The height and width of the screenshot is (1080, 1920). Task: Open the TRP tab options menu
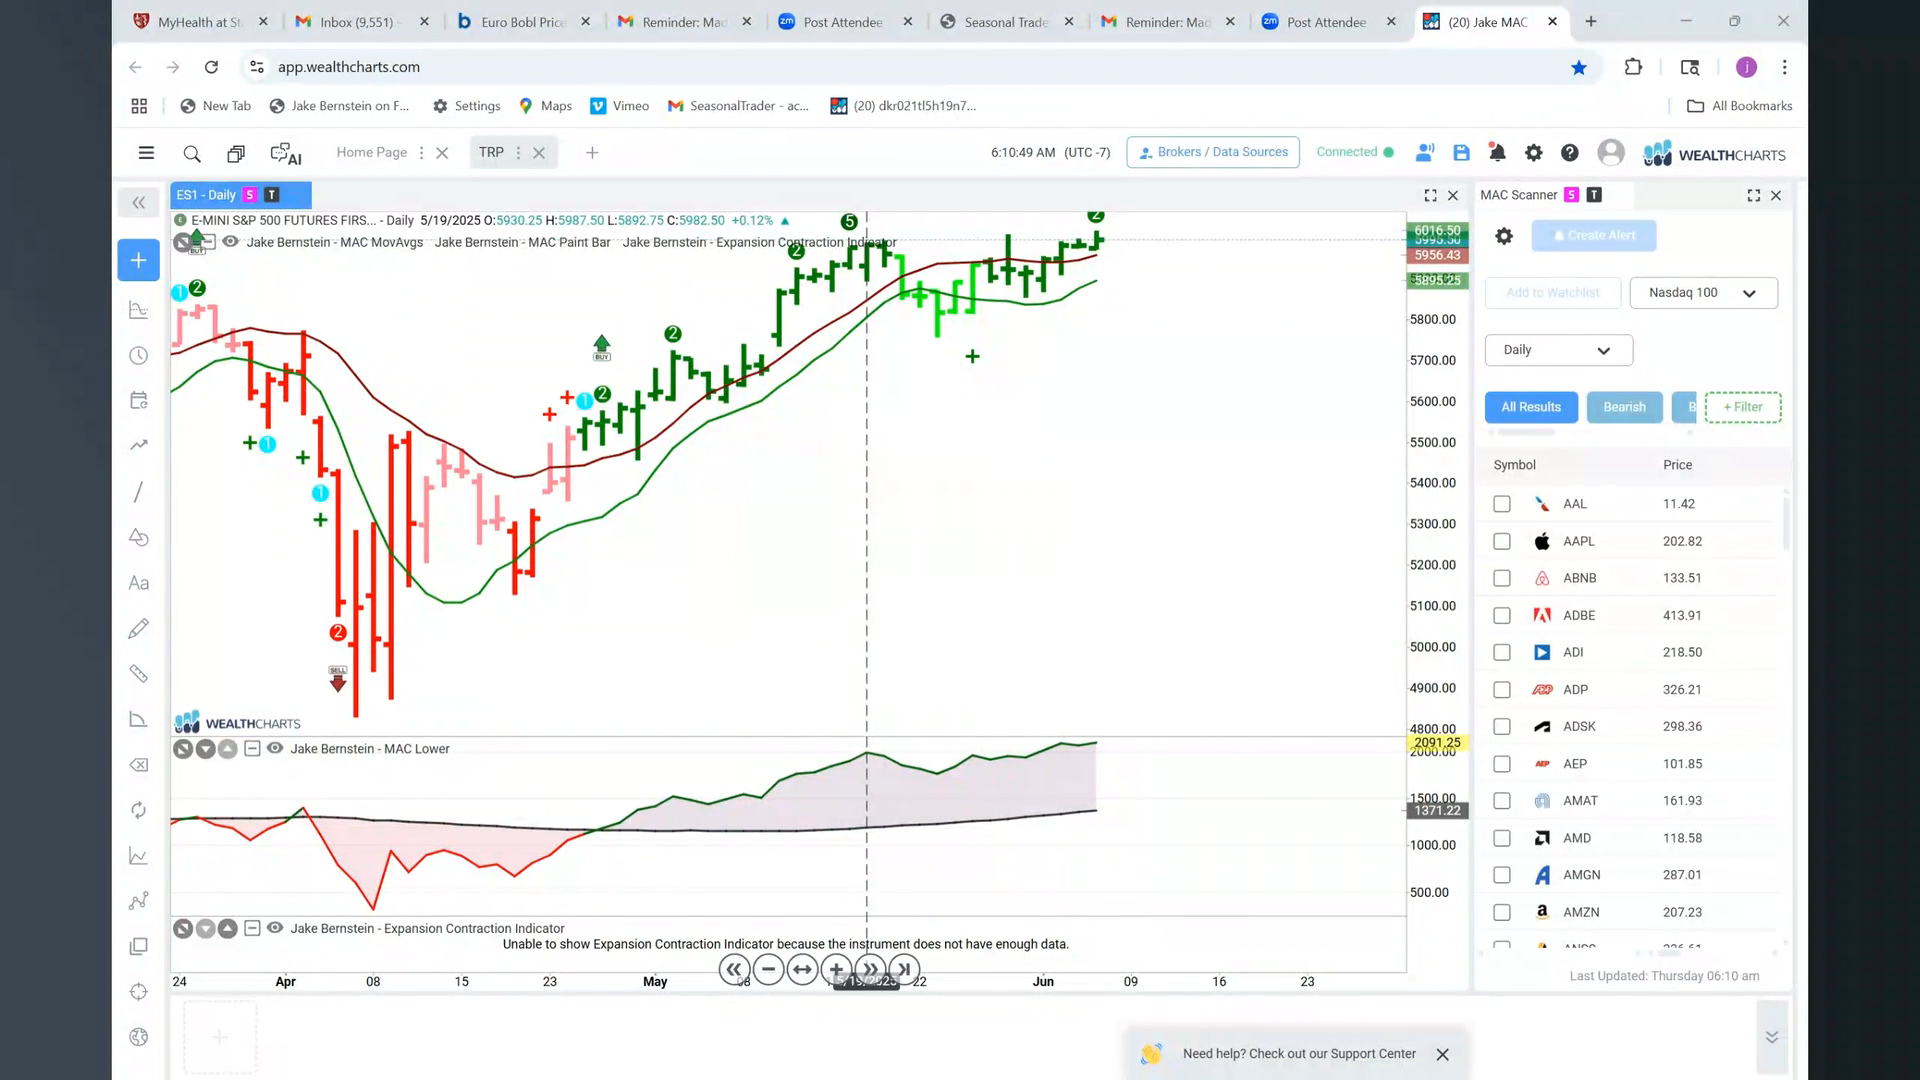pyautogui.click(x=518, y=153)
